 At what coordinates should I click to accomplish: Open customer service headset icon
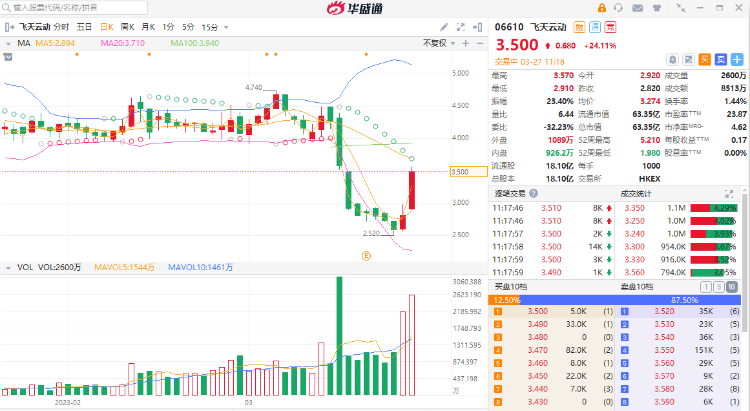pos(619,8)
